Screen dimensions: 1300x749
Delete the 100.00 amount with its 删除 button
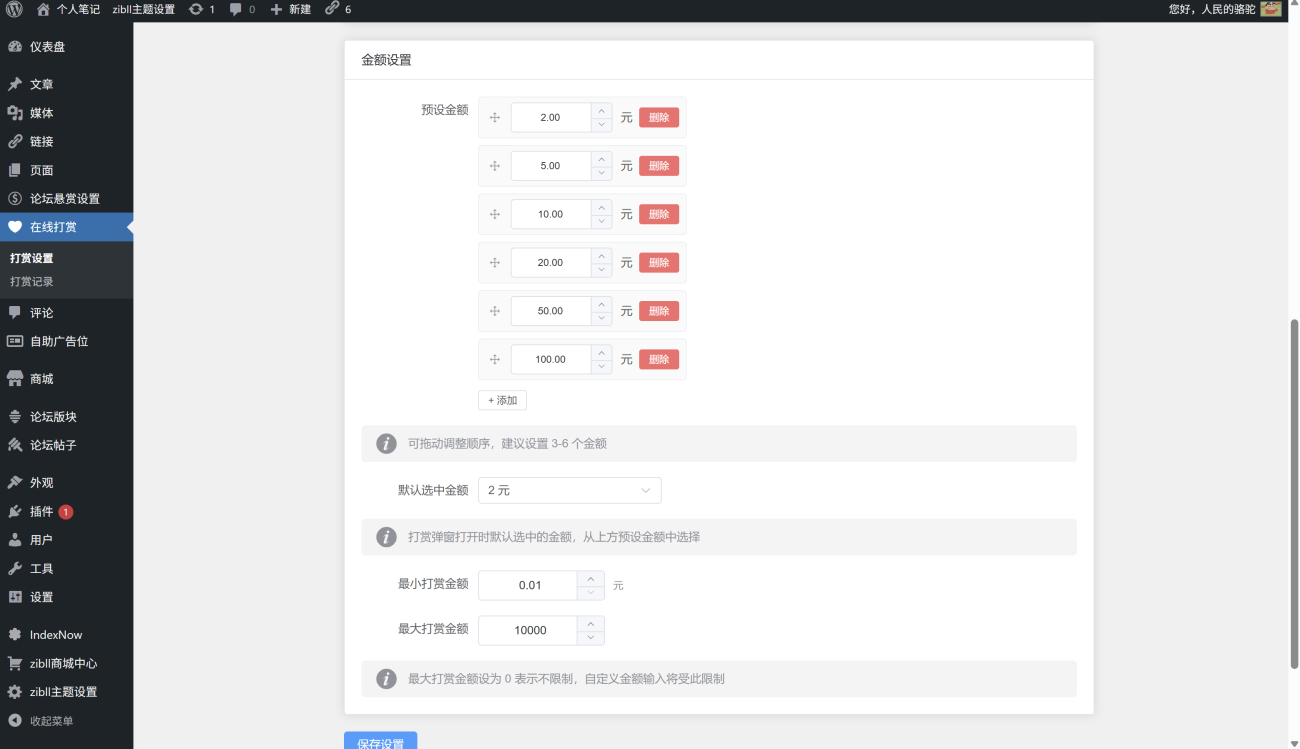pos(659,359)
